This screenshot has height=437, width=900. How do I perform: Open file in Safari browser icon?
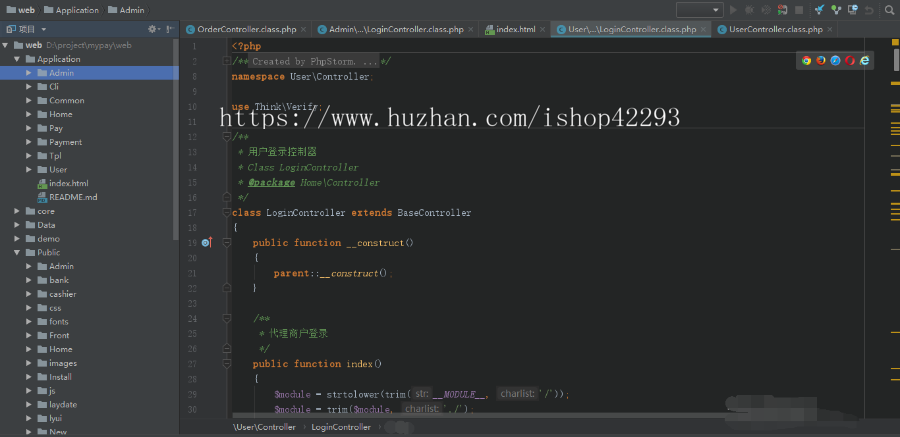(x=835, y=60)
